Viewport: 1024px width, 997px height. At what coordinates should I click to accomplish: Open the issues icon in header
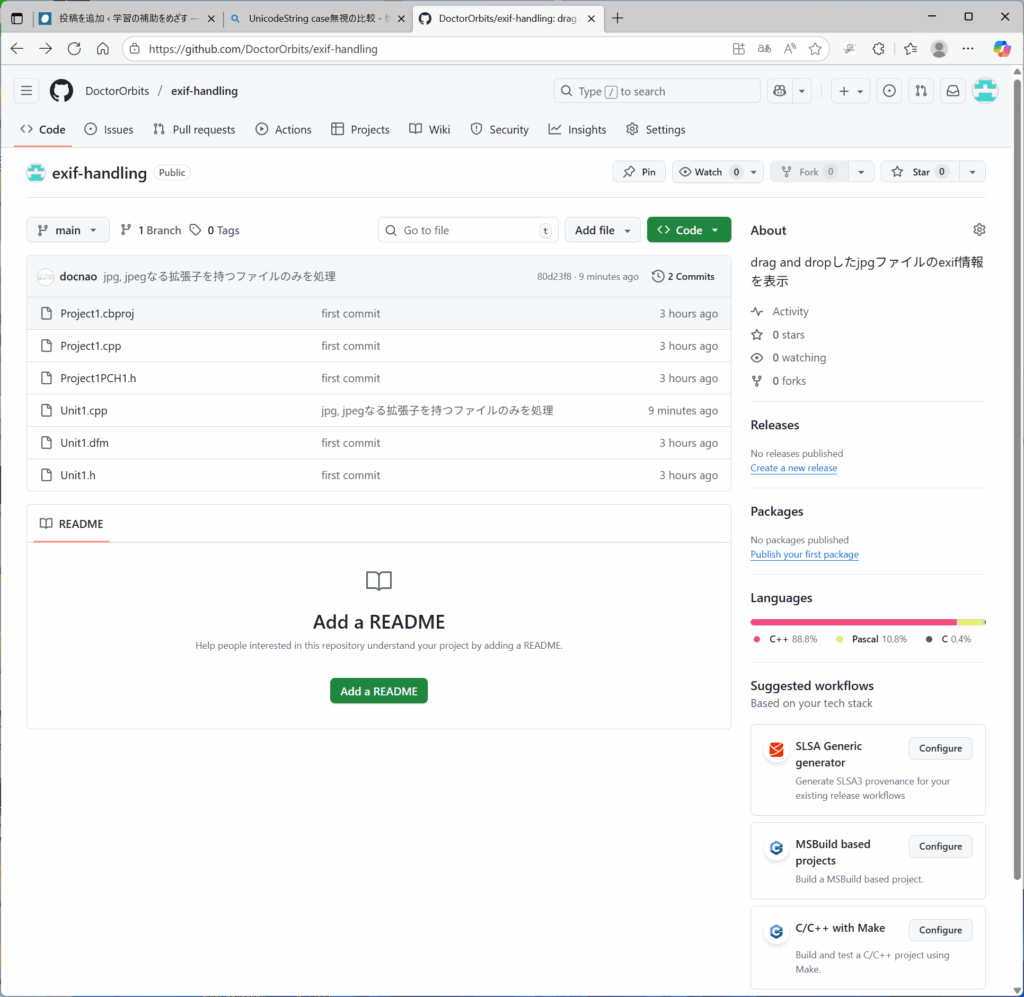[x=889, y=91]
